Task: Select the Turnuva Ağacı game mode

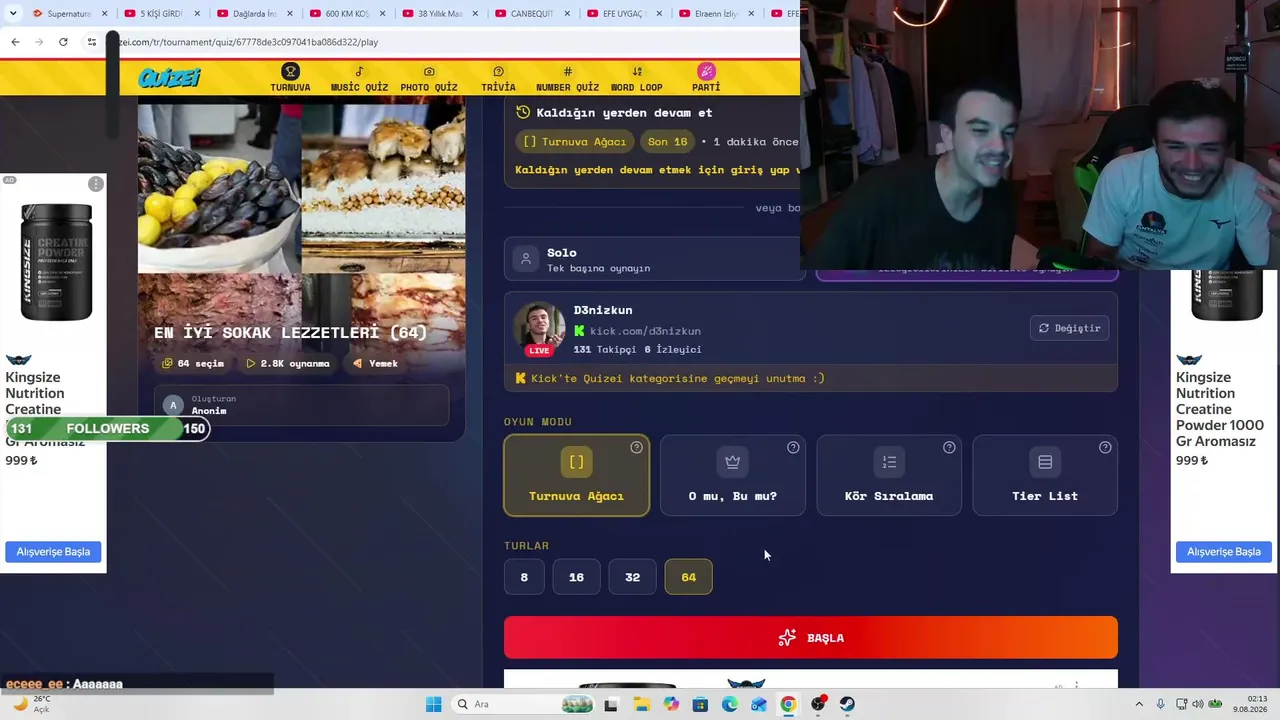Action: [x=576, y=475]
